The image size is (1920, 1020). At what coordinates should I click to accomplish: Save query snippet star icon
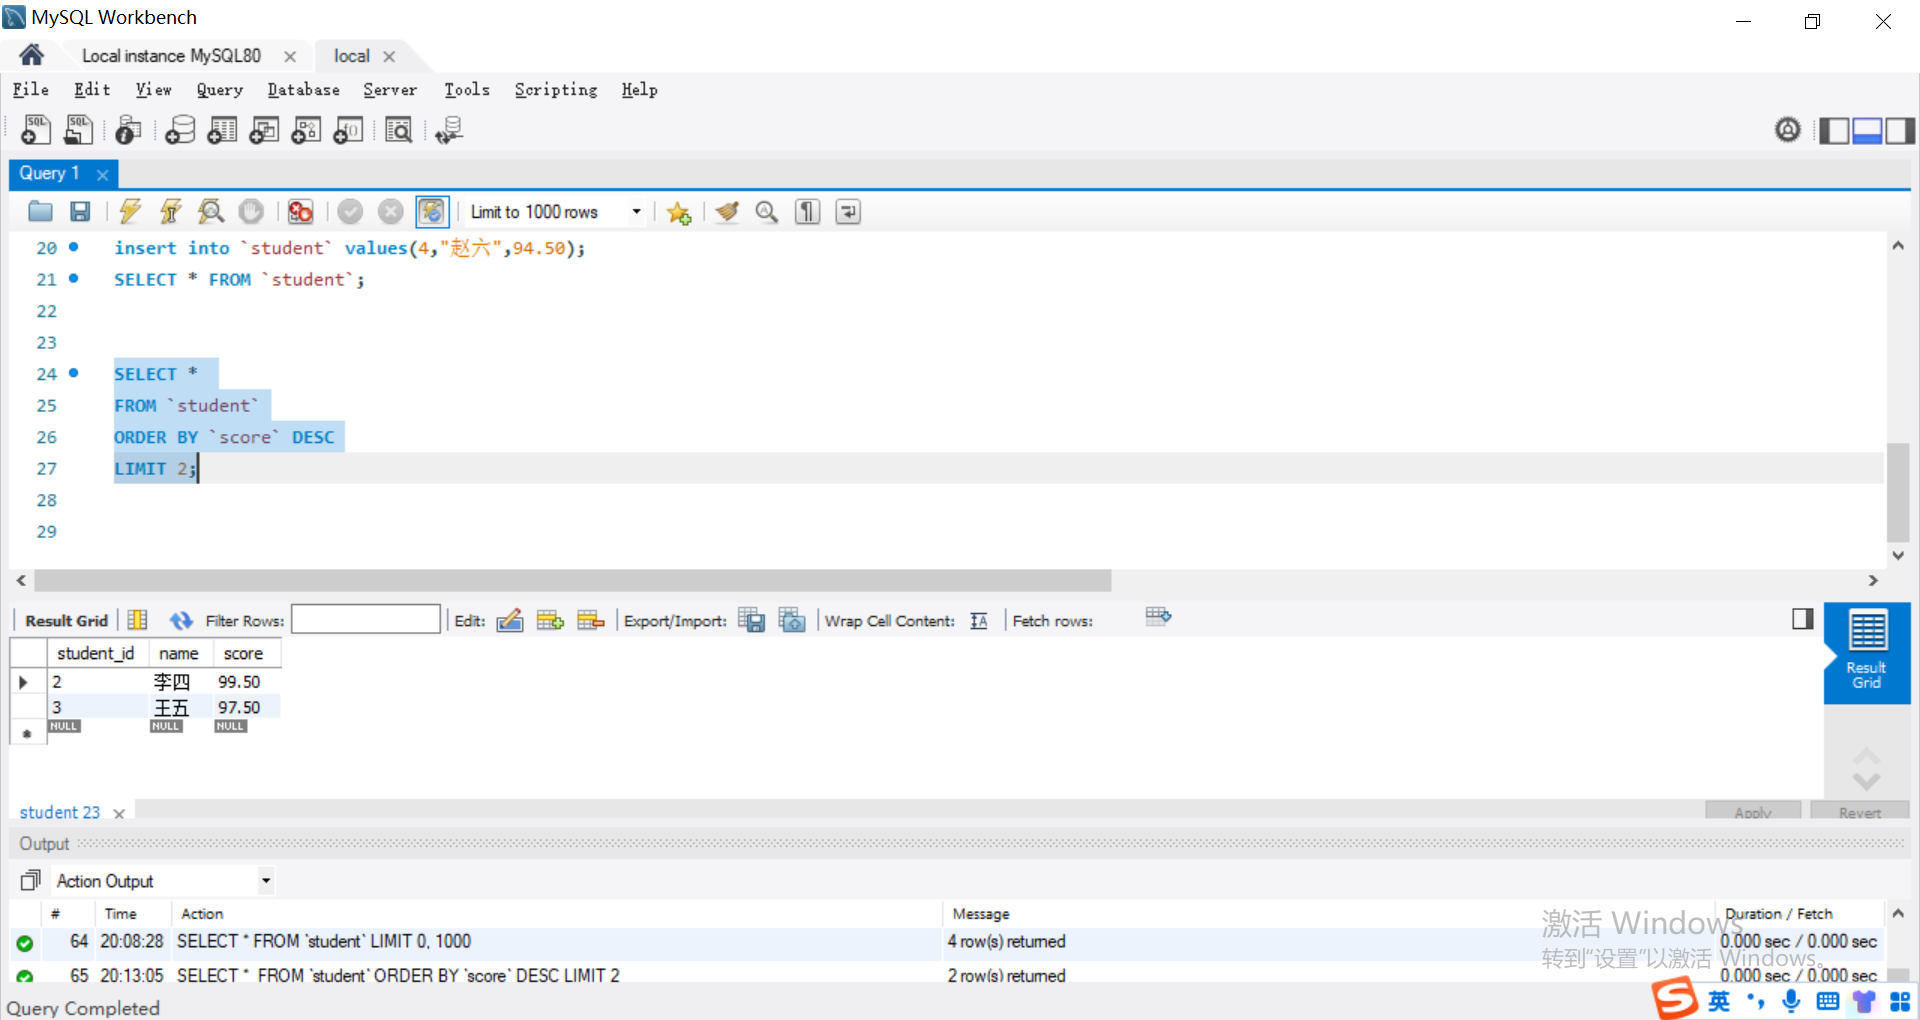679,212
